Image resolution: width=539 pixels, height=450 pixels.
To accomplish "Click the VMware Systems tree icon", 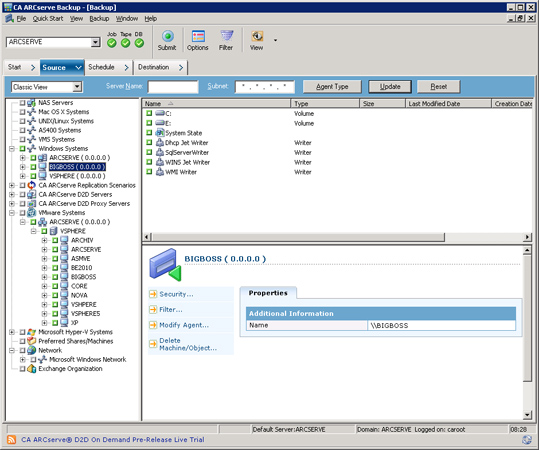I will pyautogui.click(x=31, y=212).
